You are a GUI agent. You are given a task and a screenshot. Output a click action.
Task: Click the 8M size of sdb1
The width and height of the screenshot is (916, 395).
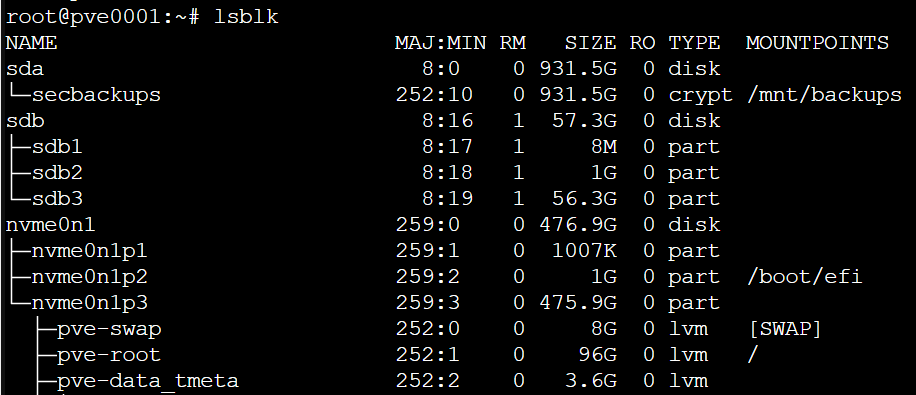603,147
